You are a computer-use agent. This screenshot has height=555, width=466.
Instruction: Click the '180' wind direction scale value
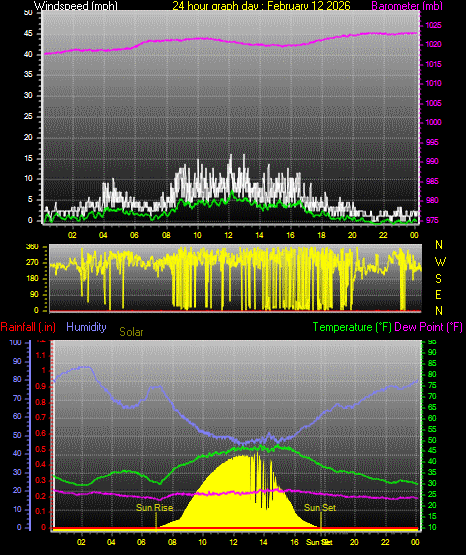pyautogui.click(x=32, y=279)
